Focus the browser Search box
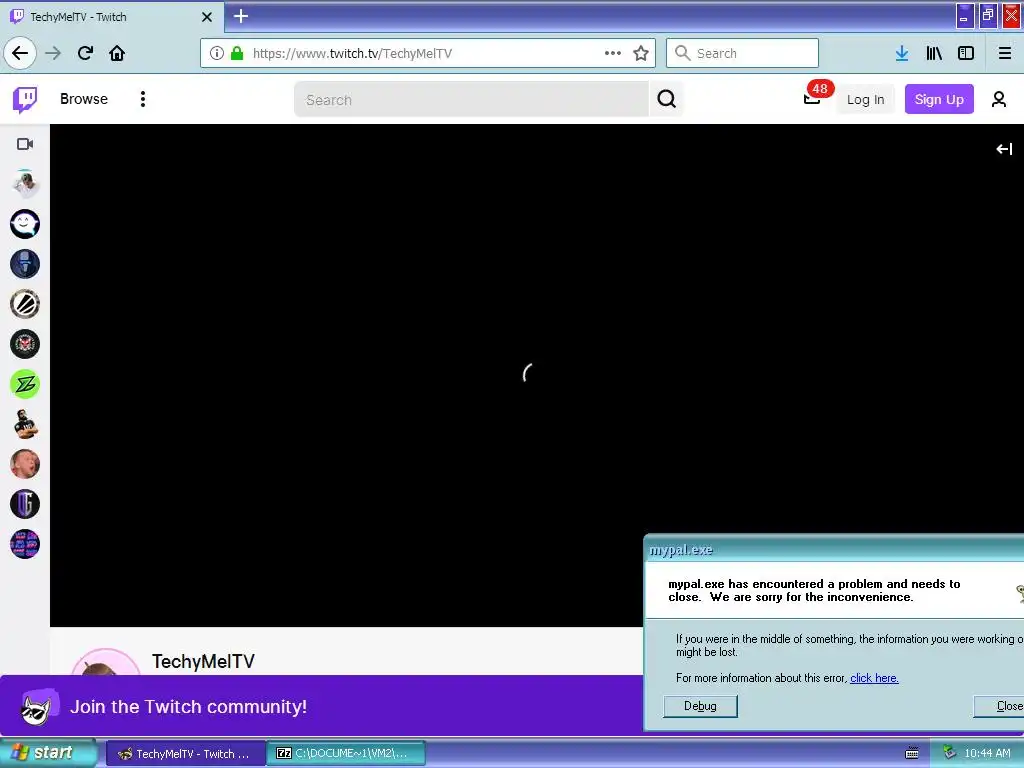The width and height of the screenshot is (1024, 768). tap(743, 53)
